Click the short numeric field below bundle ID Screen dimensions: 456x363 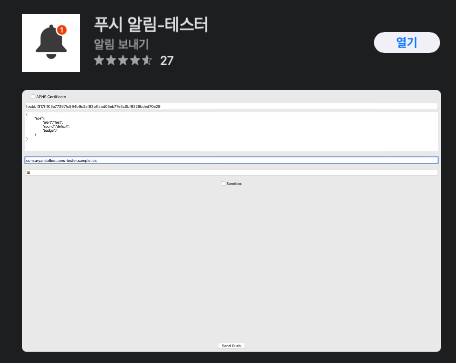[x=231, y=173]
